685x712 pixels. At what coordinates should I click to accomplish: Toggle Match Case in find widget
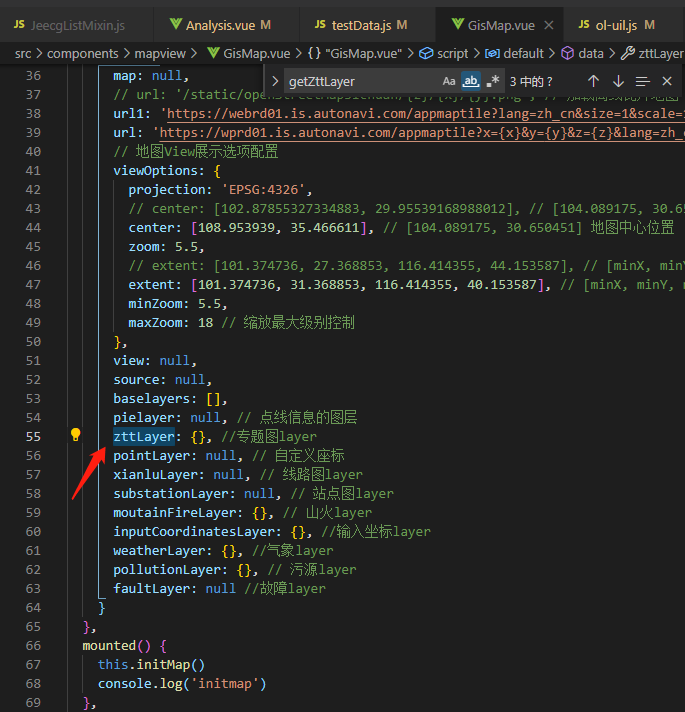click(x=448, y=82)
